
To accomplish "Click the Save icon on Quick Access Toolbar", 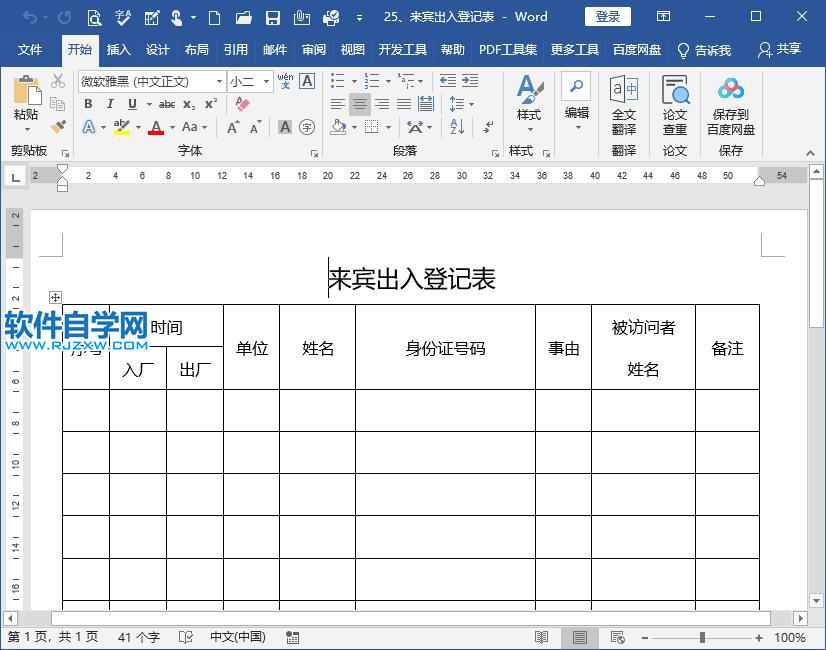I will pyautogui.click(x=272, y=17).
